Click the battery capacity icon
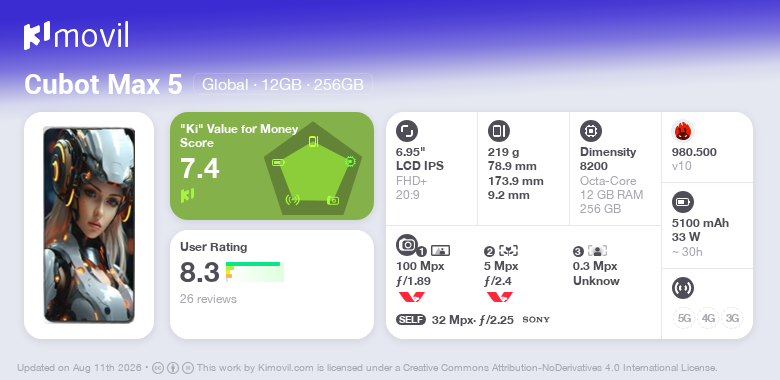The image size is (780, 380). coord(682,202)
